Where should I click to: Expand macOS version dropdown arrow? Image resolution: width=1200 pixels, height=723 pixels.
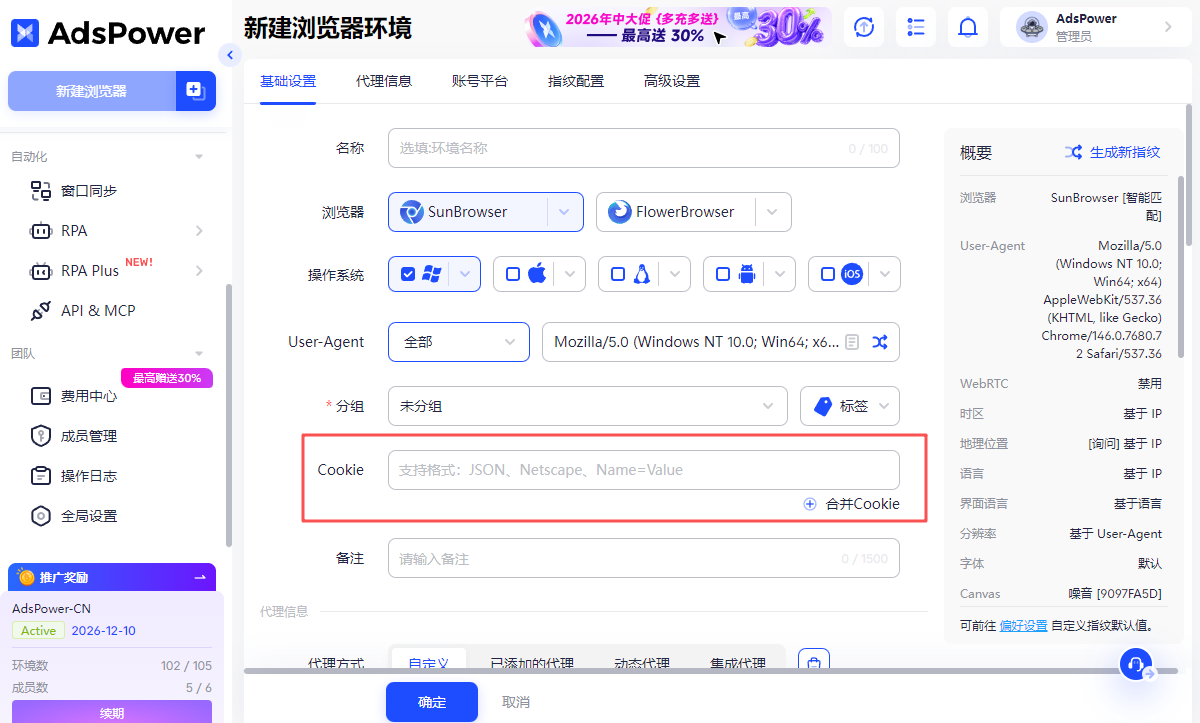(x=570, y=274)
